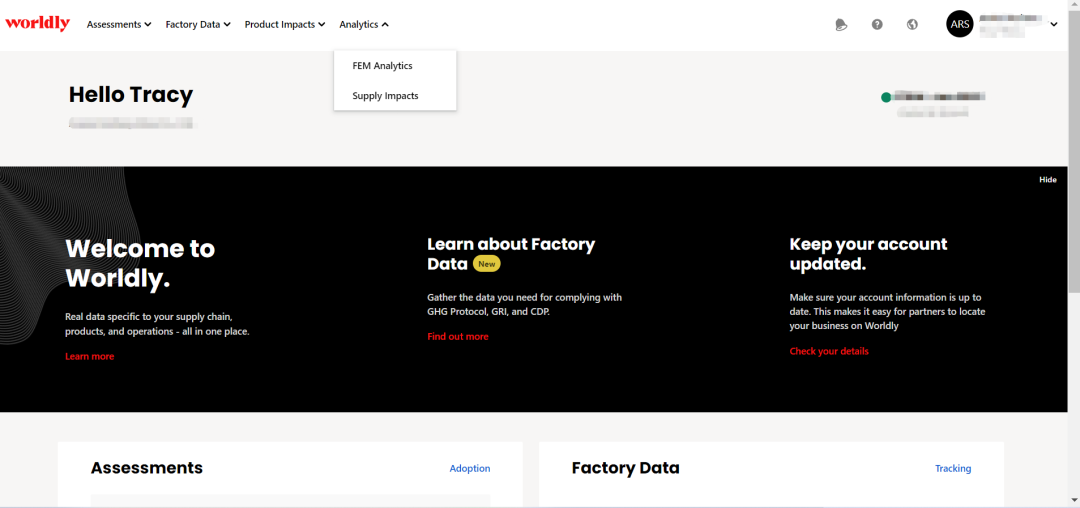This screenshot has width=1080, height=508.
Task: Click the green status dot
Action: point(886,97)
